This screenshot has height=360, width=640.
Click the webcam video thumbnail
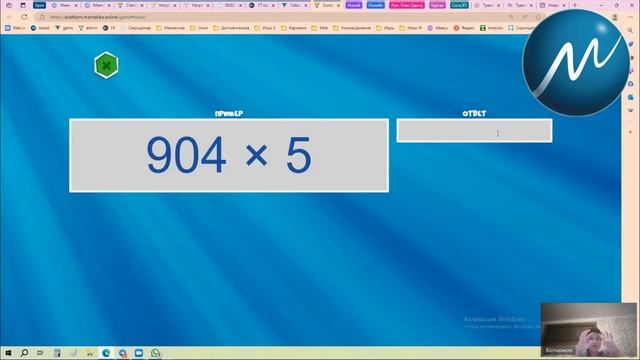pyautogui.click(x=588, y=329)
